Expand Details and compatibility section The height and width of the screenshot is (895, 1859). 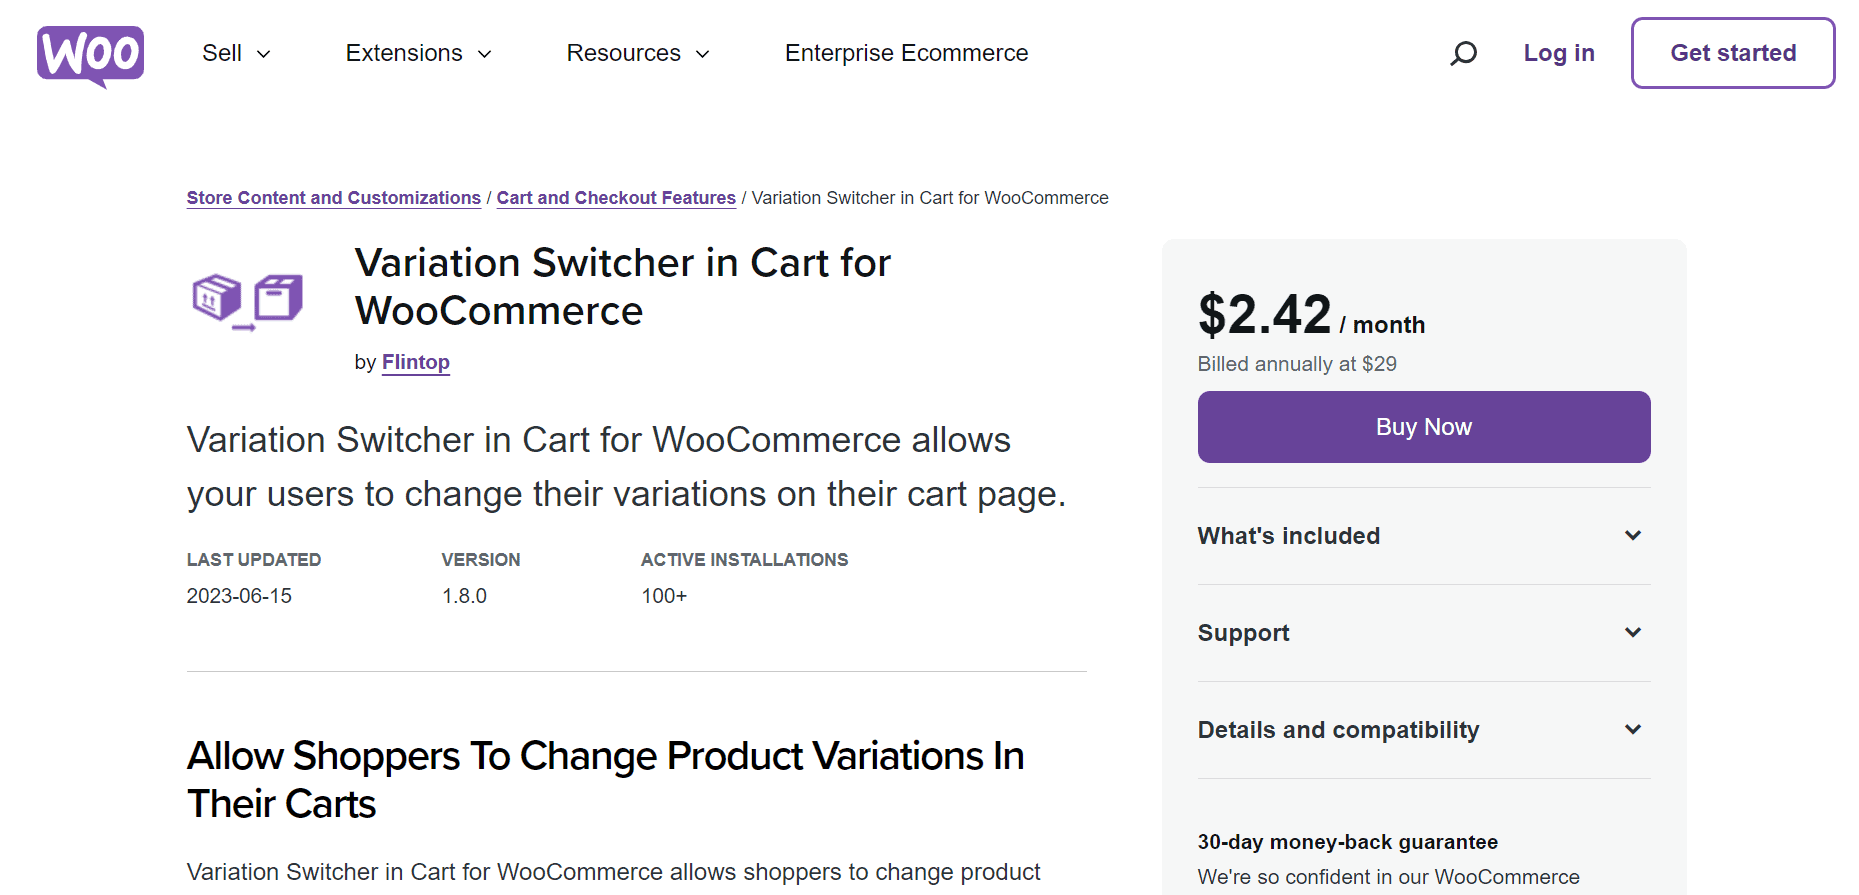(x=1338, y=730)
